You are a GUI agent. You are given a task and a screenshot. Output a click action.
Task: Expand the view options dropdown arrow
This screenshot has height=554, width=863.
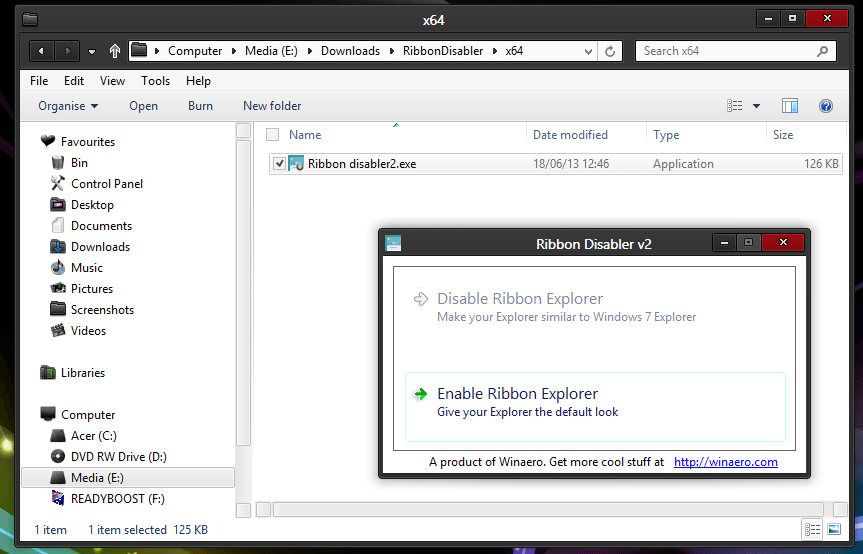[757, 106]
